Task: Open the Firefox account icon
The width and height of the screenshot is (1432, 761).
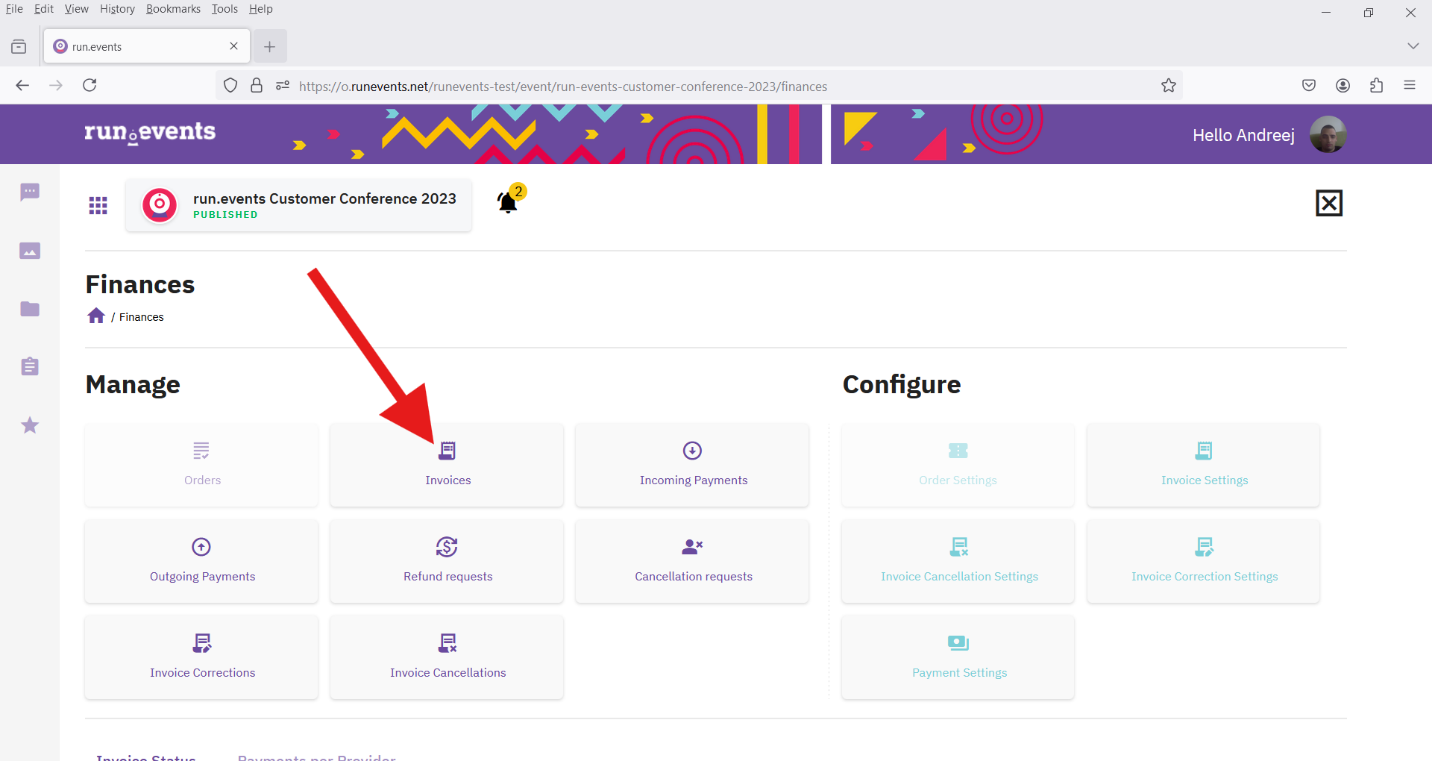Action: click(1343, 86)
